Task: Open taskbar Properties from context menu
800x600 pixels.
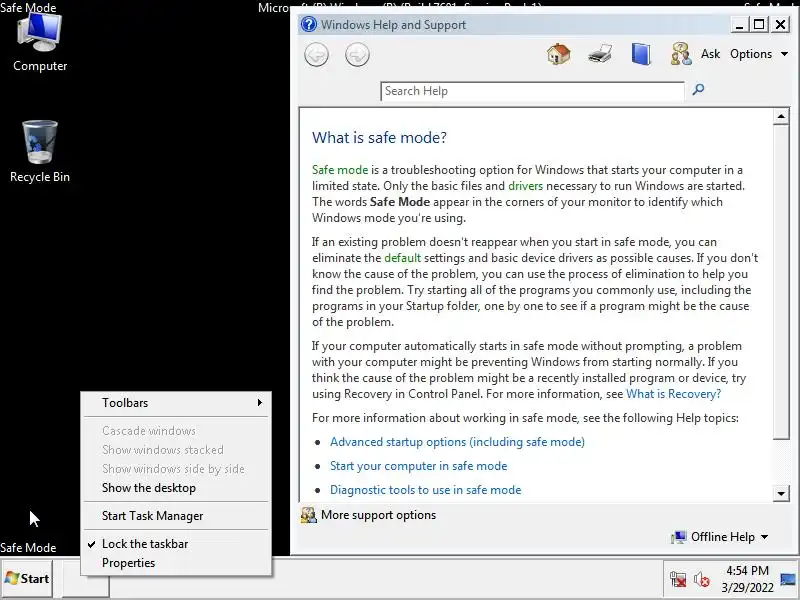Action: point(176,563)
